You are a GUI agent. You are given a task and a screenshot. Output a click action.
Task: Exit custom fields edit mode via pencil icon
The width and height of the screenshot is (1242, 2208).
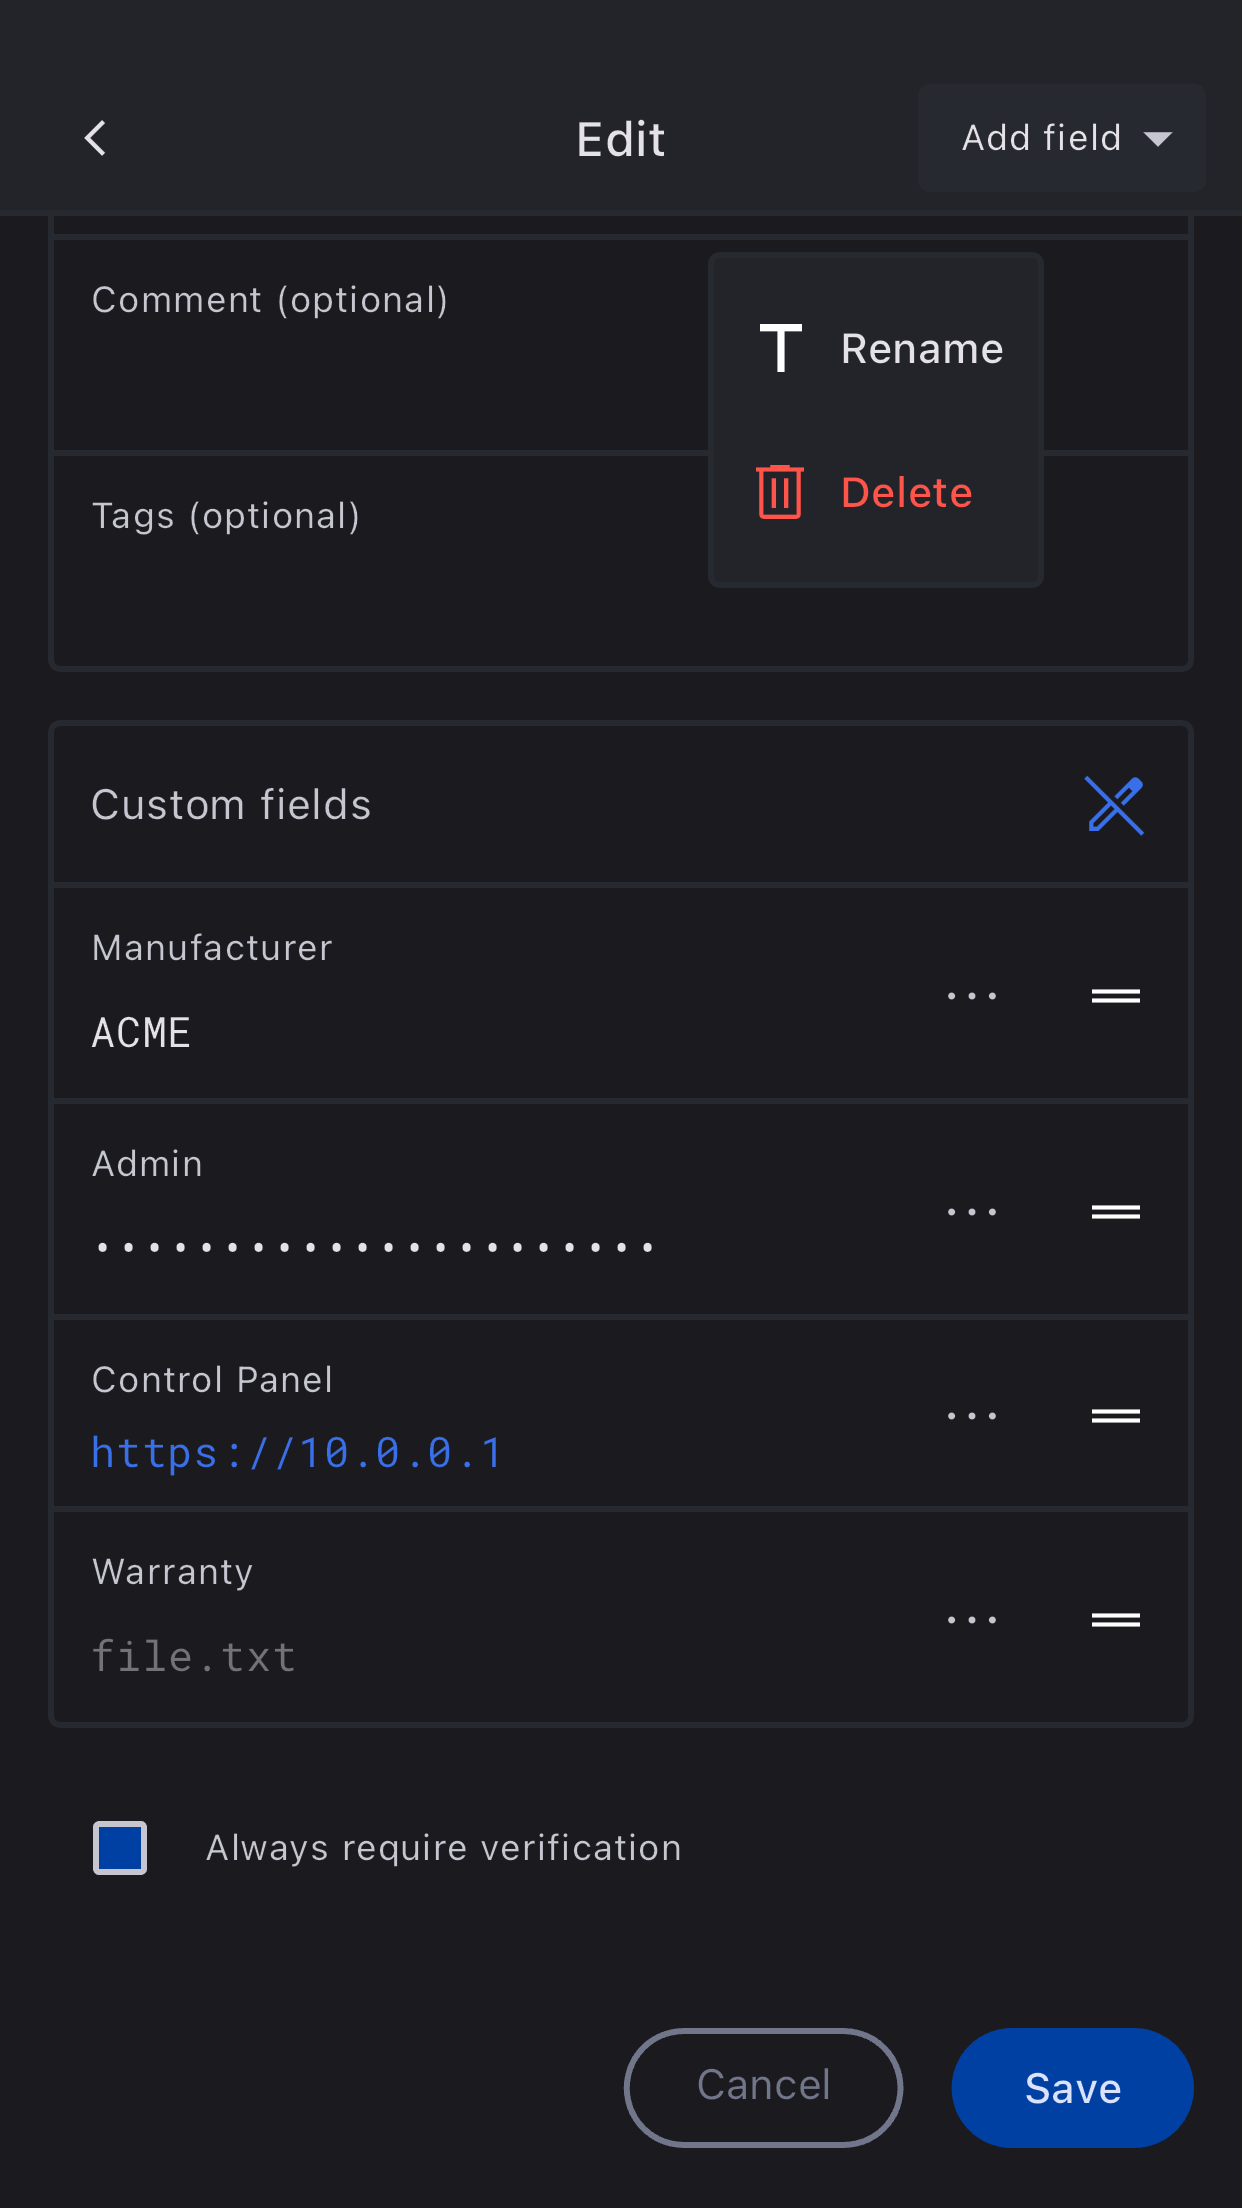1114,805
